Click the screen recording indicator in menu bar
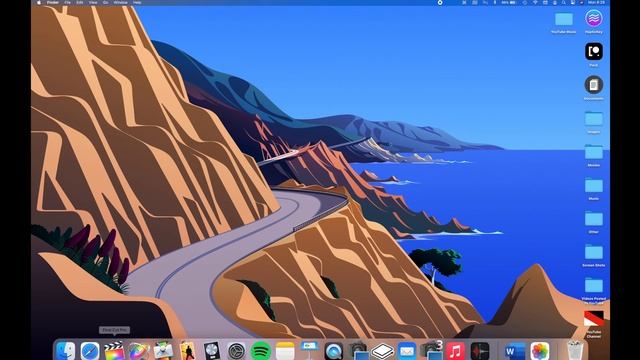The height and width of the screenshot is (360, 640). tap(440, 2)
